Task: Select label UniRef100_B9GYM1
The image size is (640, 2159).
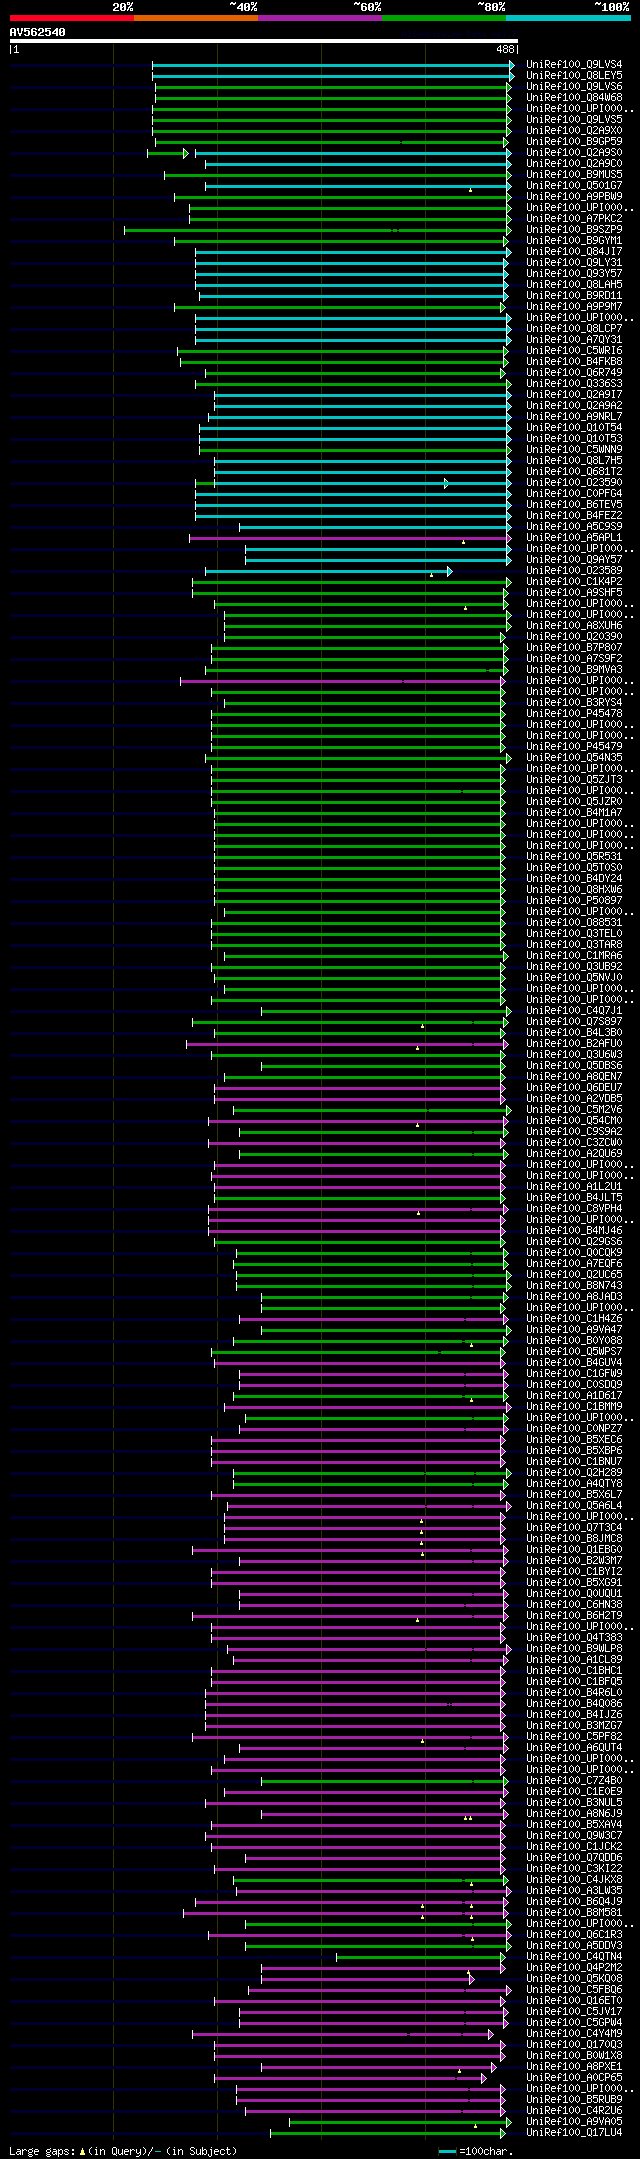Action: click(574, 241)
